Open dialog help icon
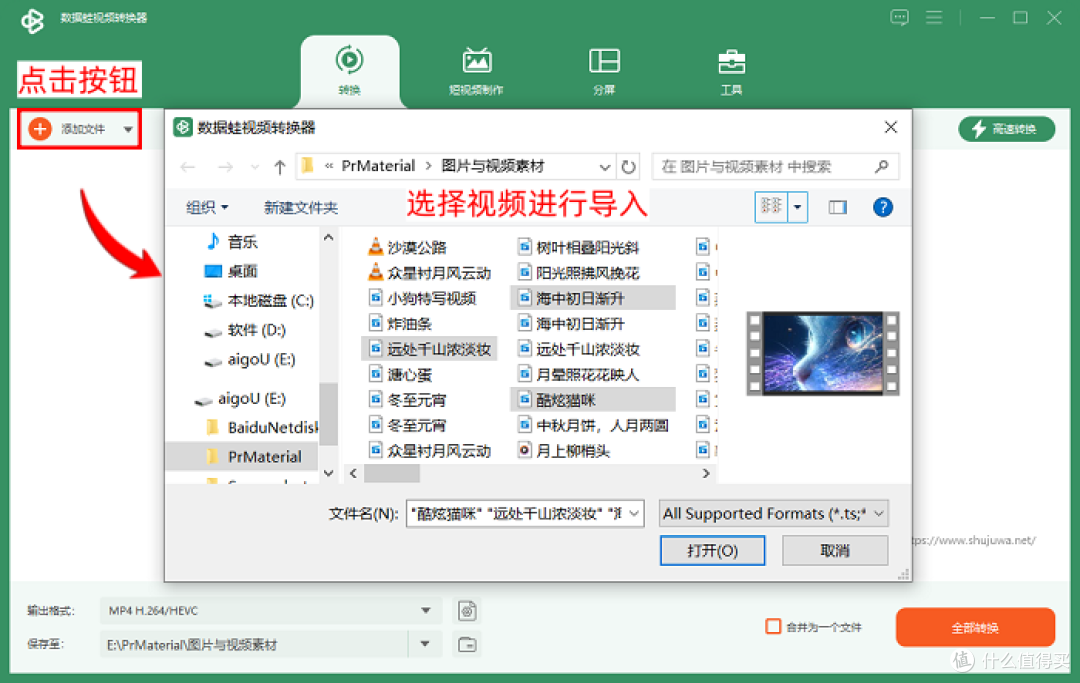Image resolution: width=1080 pixels, height=683 pixels. pyautogui.click(x=882, y=207)
